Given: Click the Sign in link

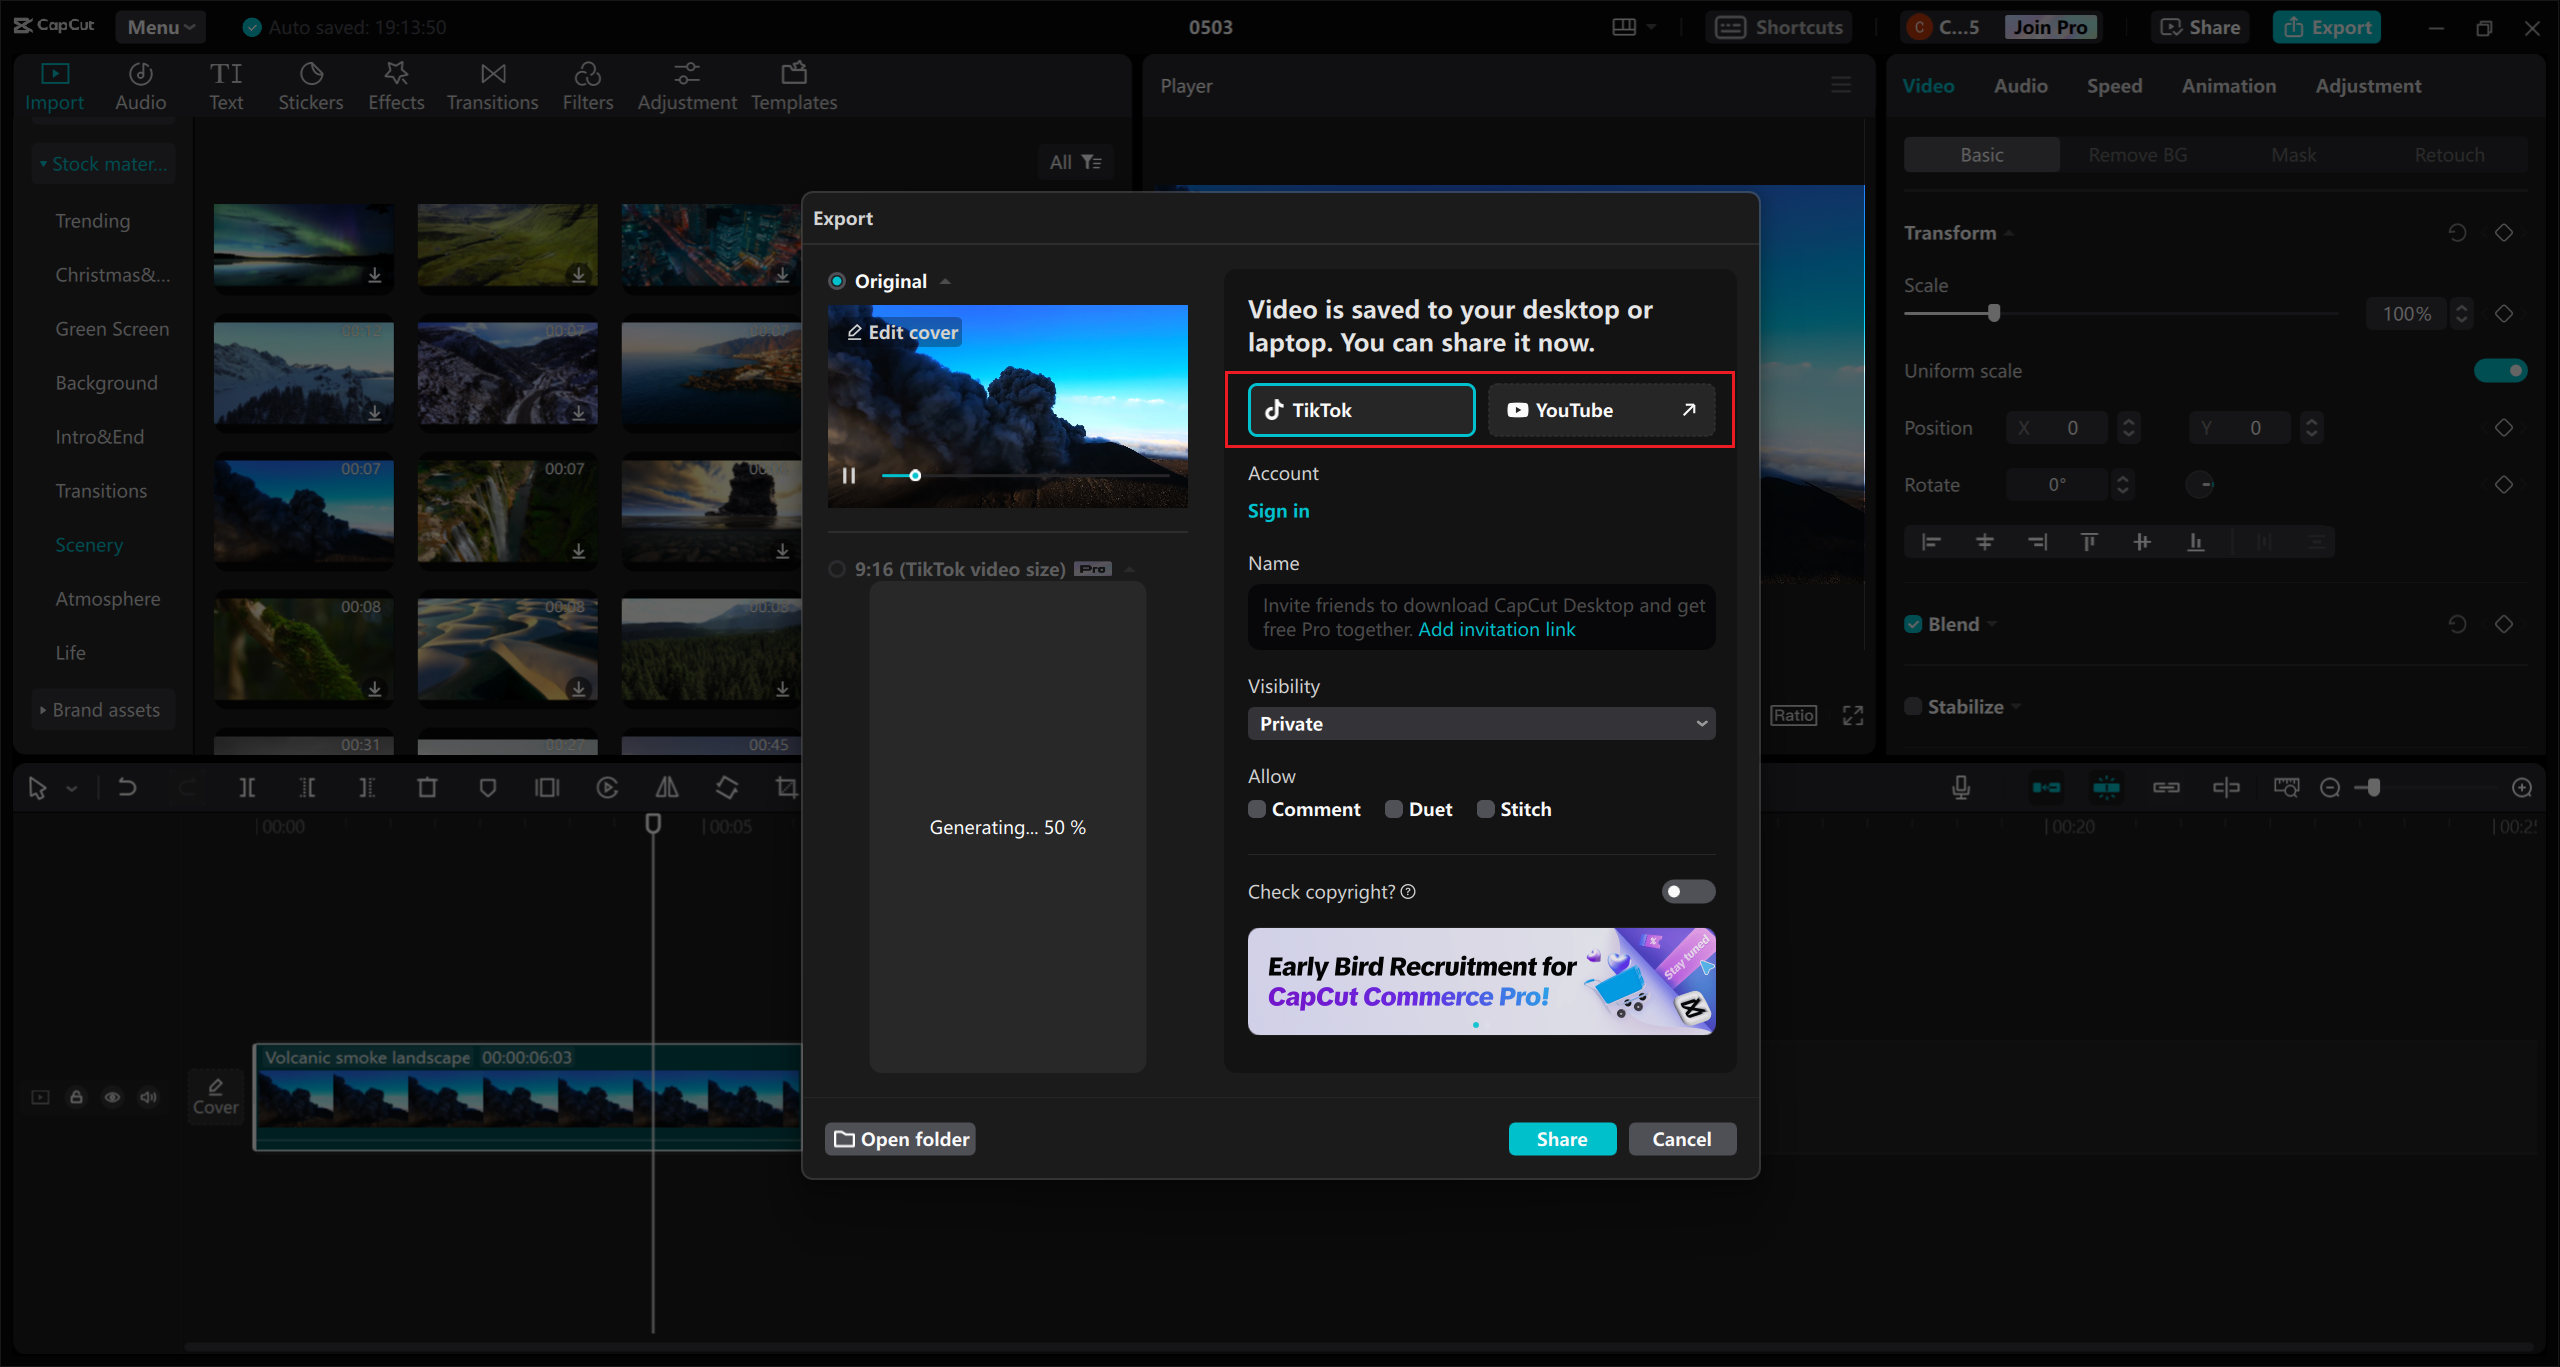Looking at the screenshot, I should pyautogui.click(x=1278, y=511).
